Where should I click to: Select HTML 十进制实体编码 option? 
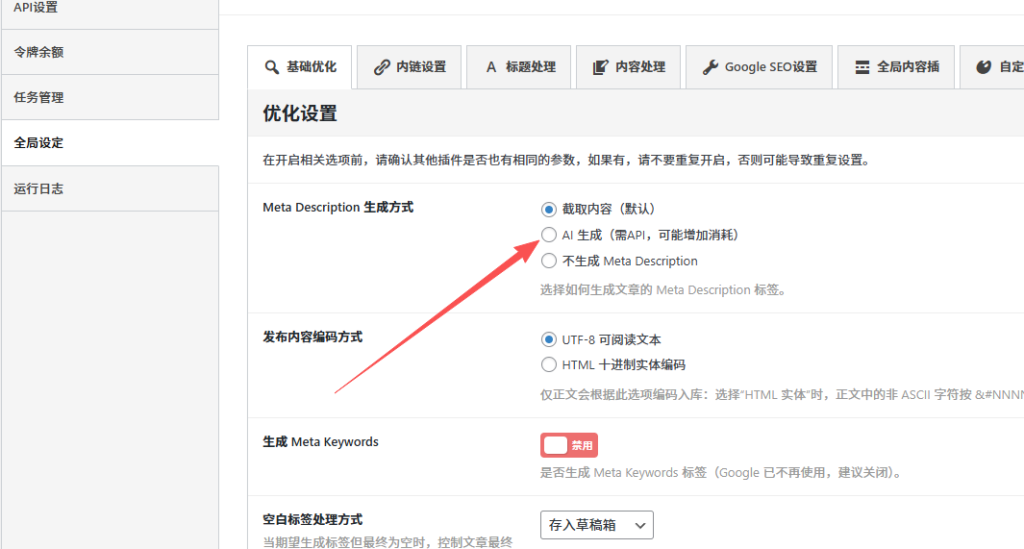click(548, 365)
